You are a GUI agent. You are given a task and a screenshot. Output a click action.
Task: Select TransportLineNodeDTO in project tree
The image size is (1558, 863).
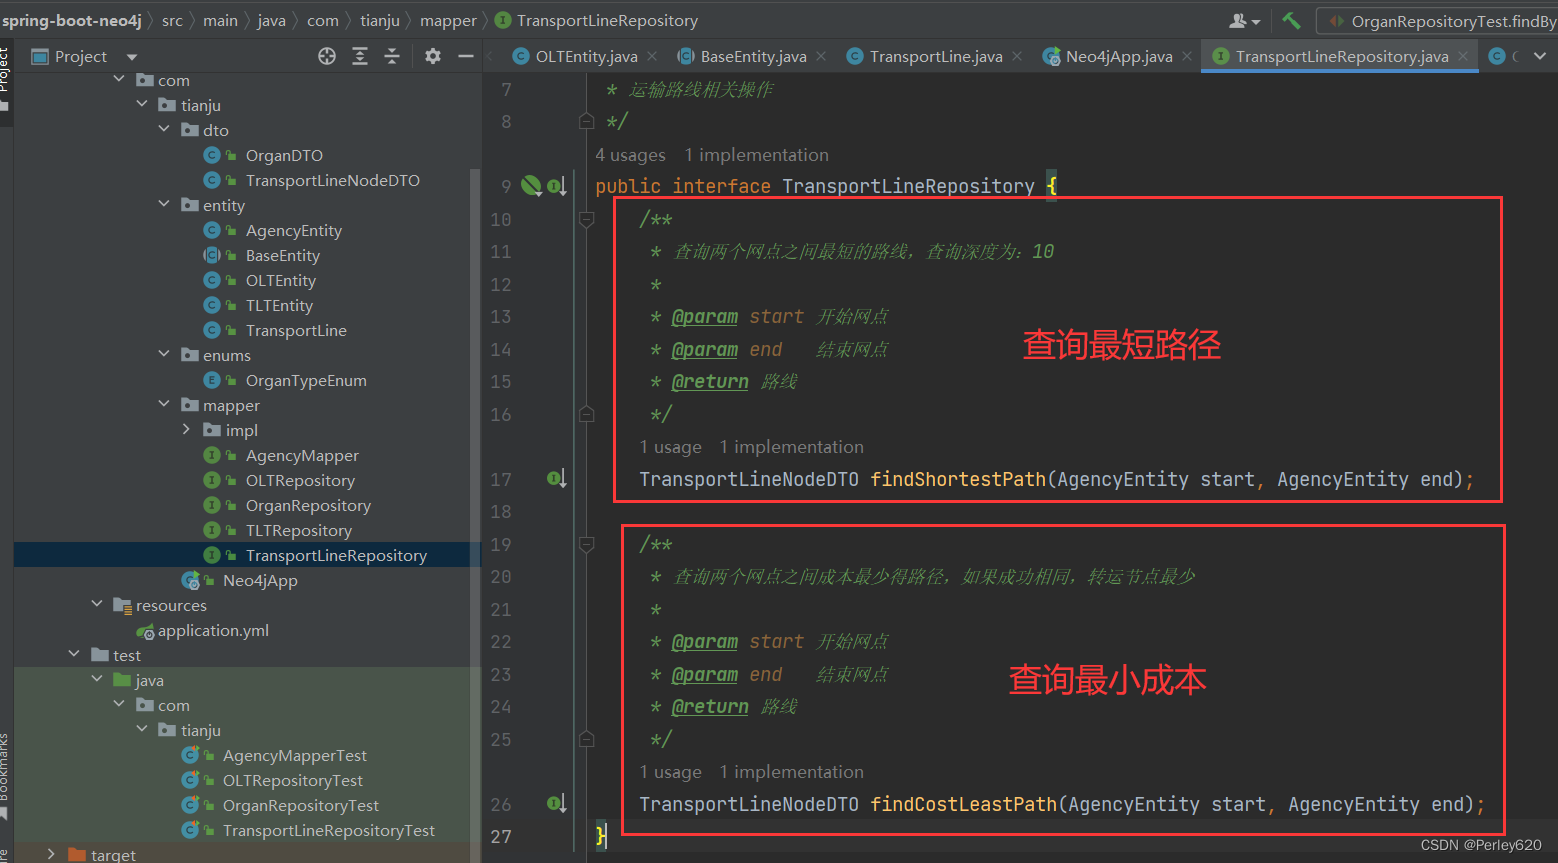point(333,180)
